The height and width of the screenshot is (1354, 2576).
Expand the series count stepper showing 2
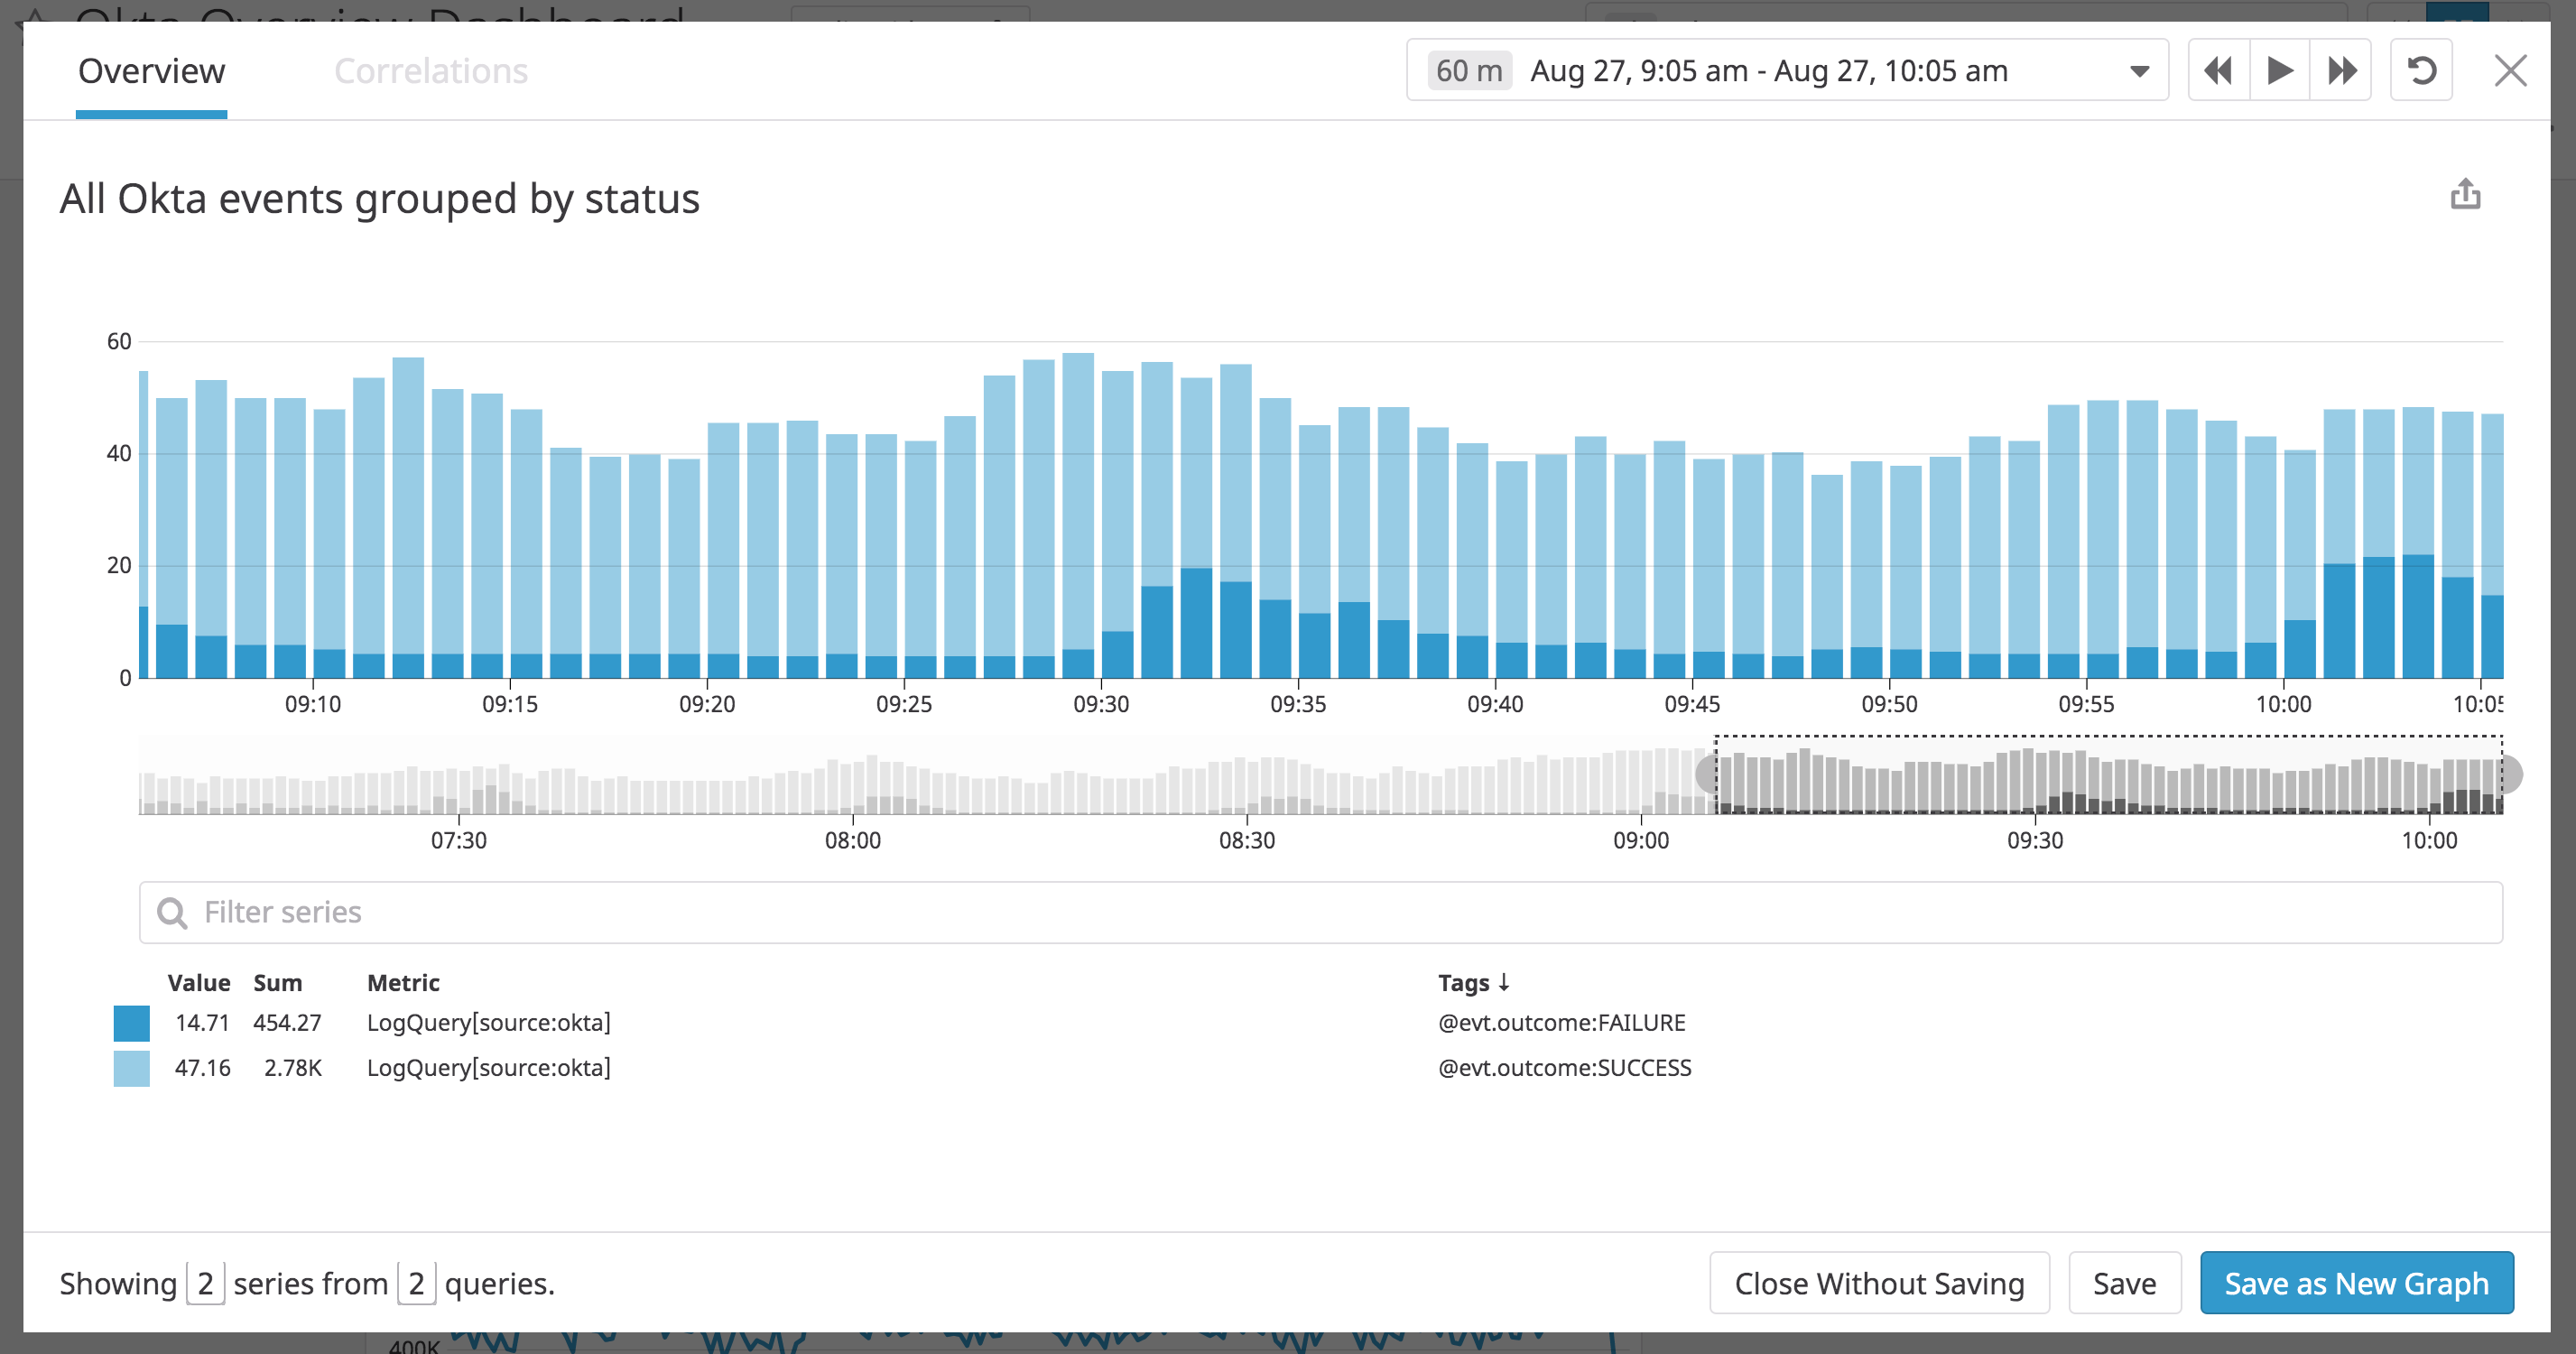coord(205,1283)
